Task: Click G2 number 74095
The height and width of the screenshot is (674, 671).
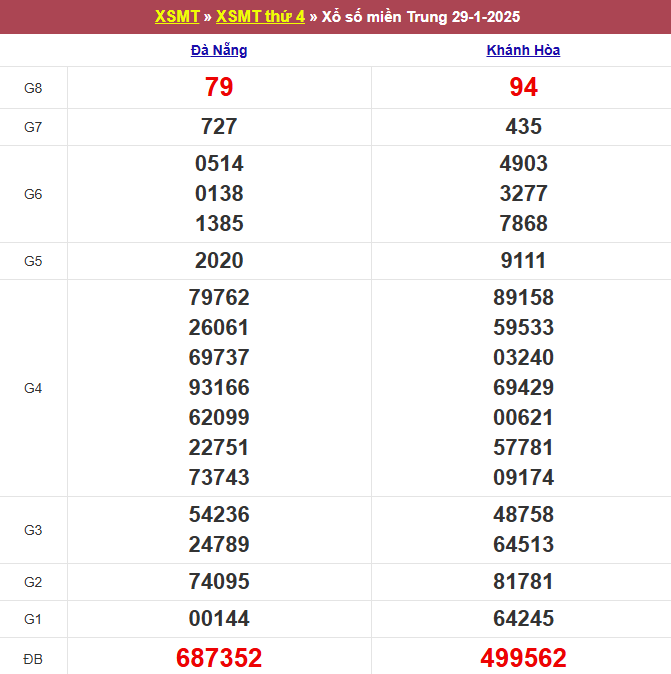Action: [x=219, y=582]
